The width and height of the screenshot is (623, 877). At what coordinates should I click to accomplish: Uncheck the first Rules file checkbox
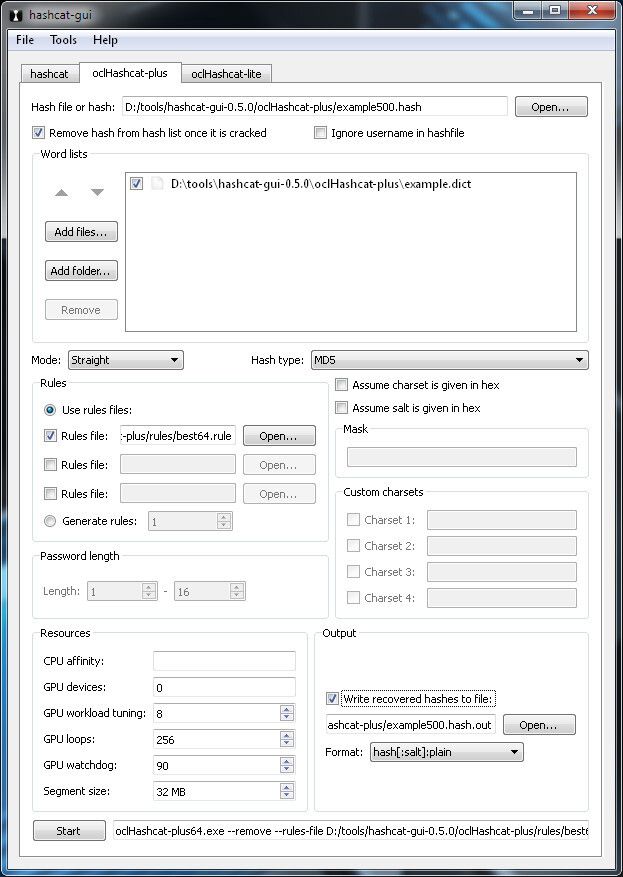tap(50, 436)
